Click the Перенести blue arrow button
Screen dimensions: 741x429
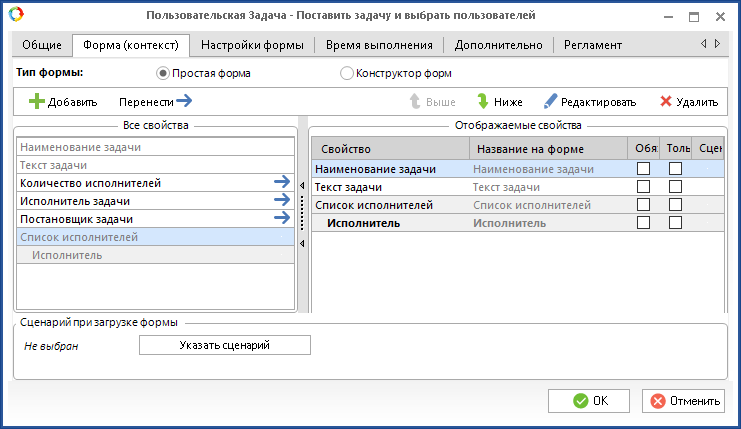coord(183,101)
